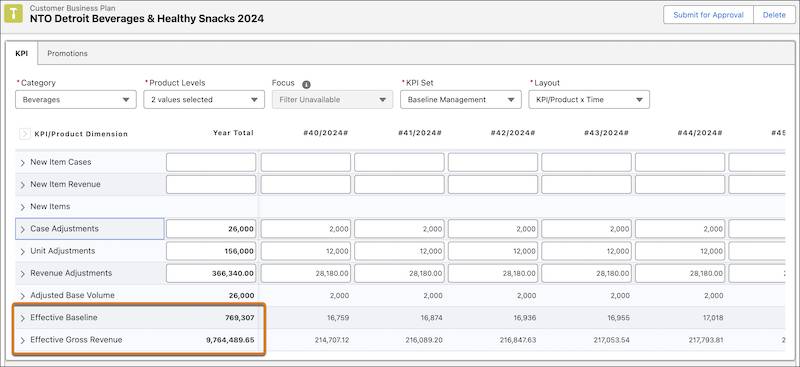
Task: Click Revenue Adjustments Year Total 366,340.00 field
Action: 211,273
